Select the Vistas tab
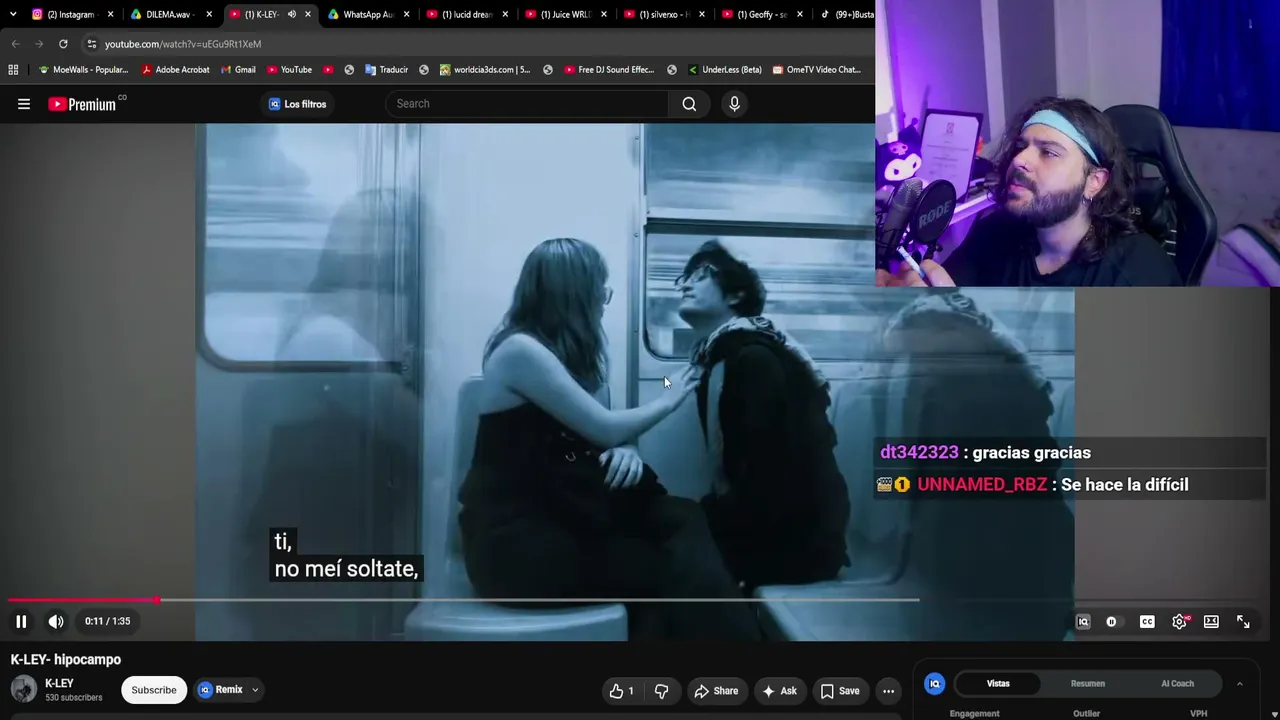 point(998,684)
